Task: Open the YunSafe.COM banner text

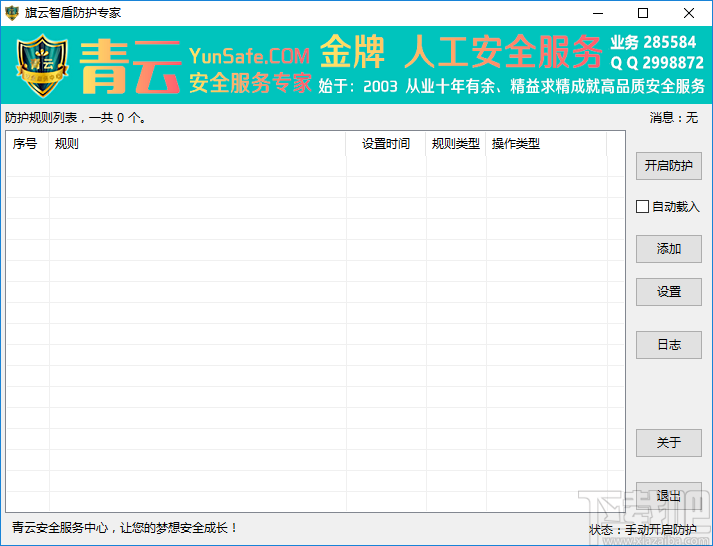Action: pyautogui.click(x=249, y=56)
